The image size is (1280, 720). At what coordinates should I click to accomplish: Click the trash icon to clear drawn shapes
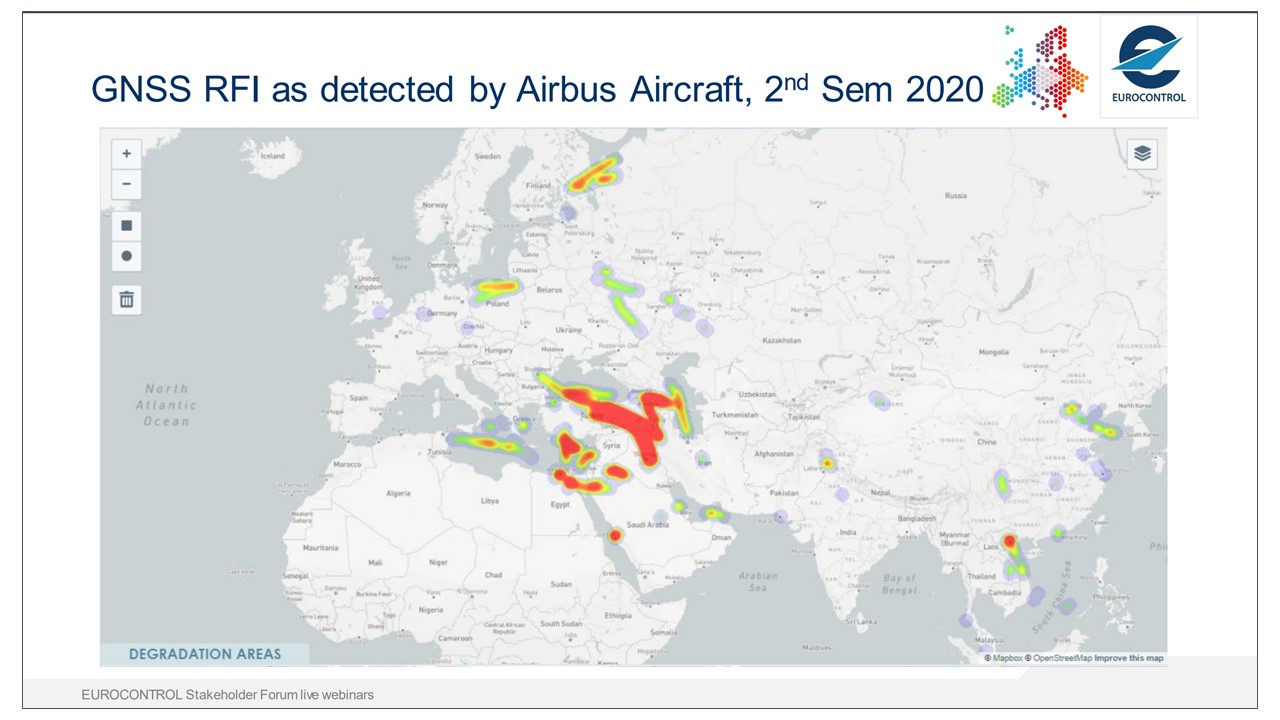(126, 299)
